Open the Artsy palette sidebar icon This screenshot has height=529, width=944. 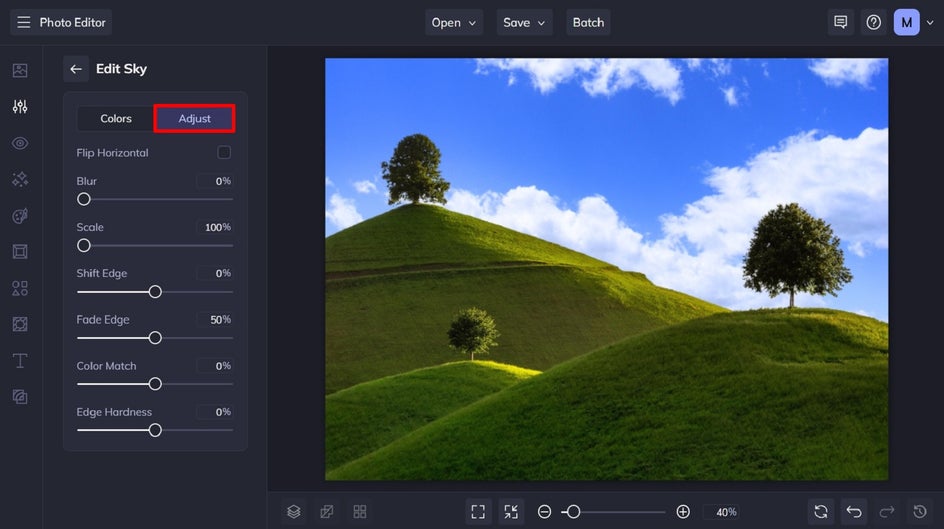20,215
